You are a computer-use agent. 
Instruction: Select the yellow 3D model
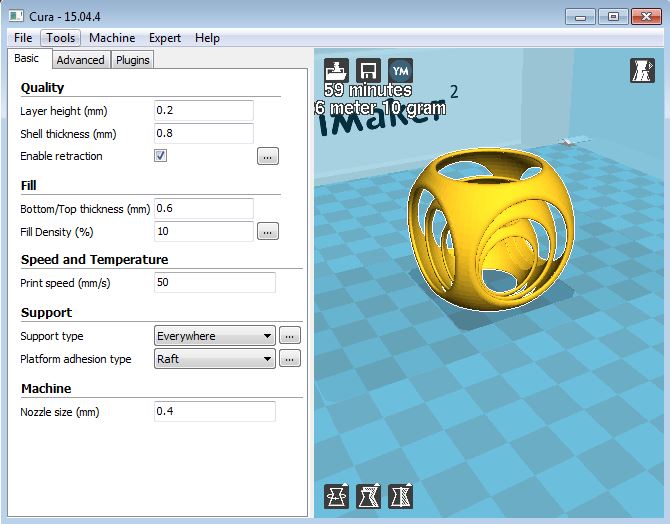tap(491, 229)
